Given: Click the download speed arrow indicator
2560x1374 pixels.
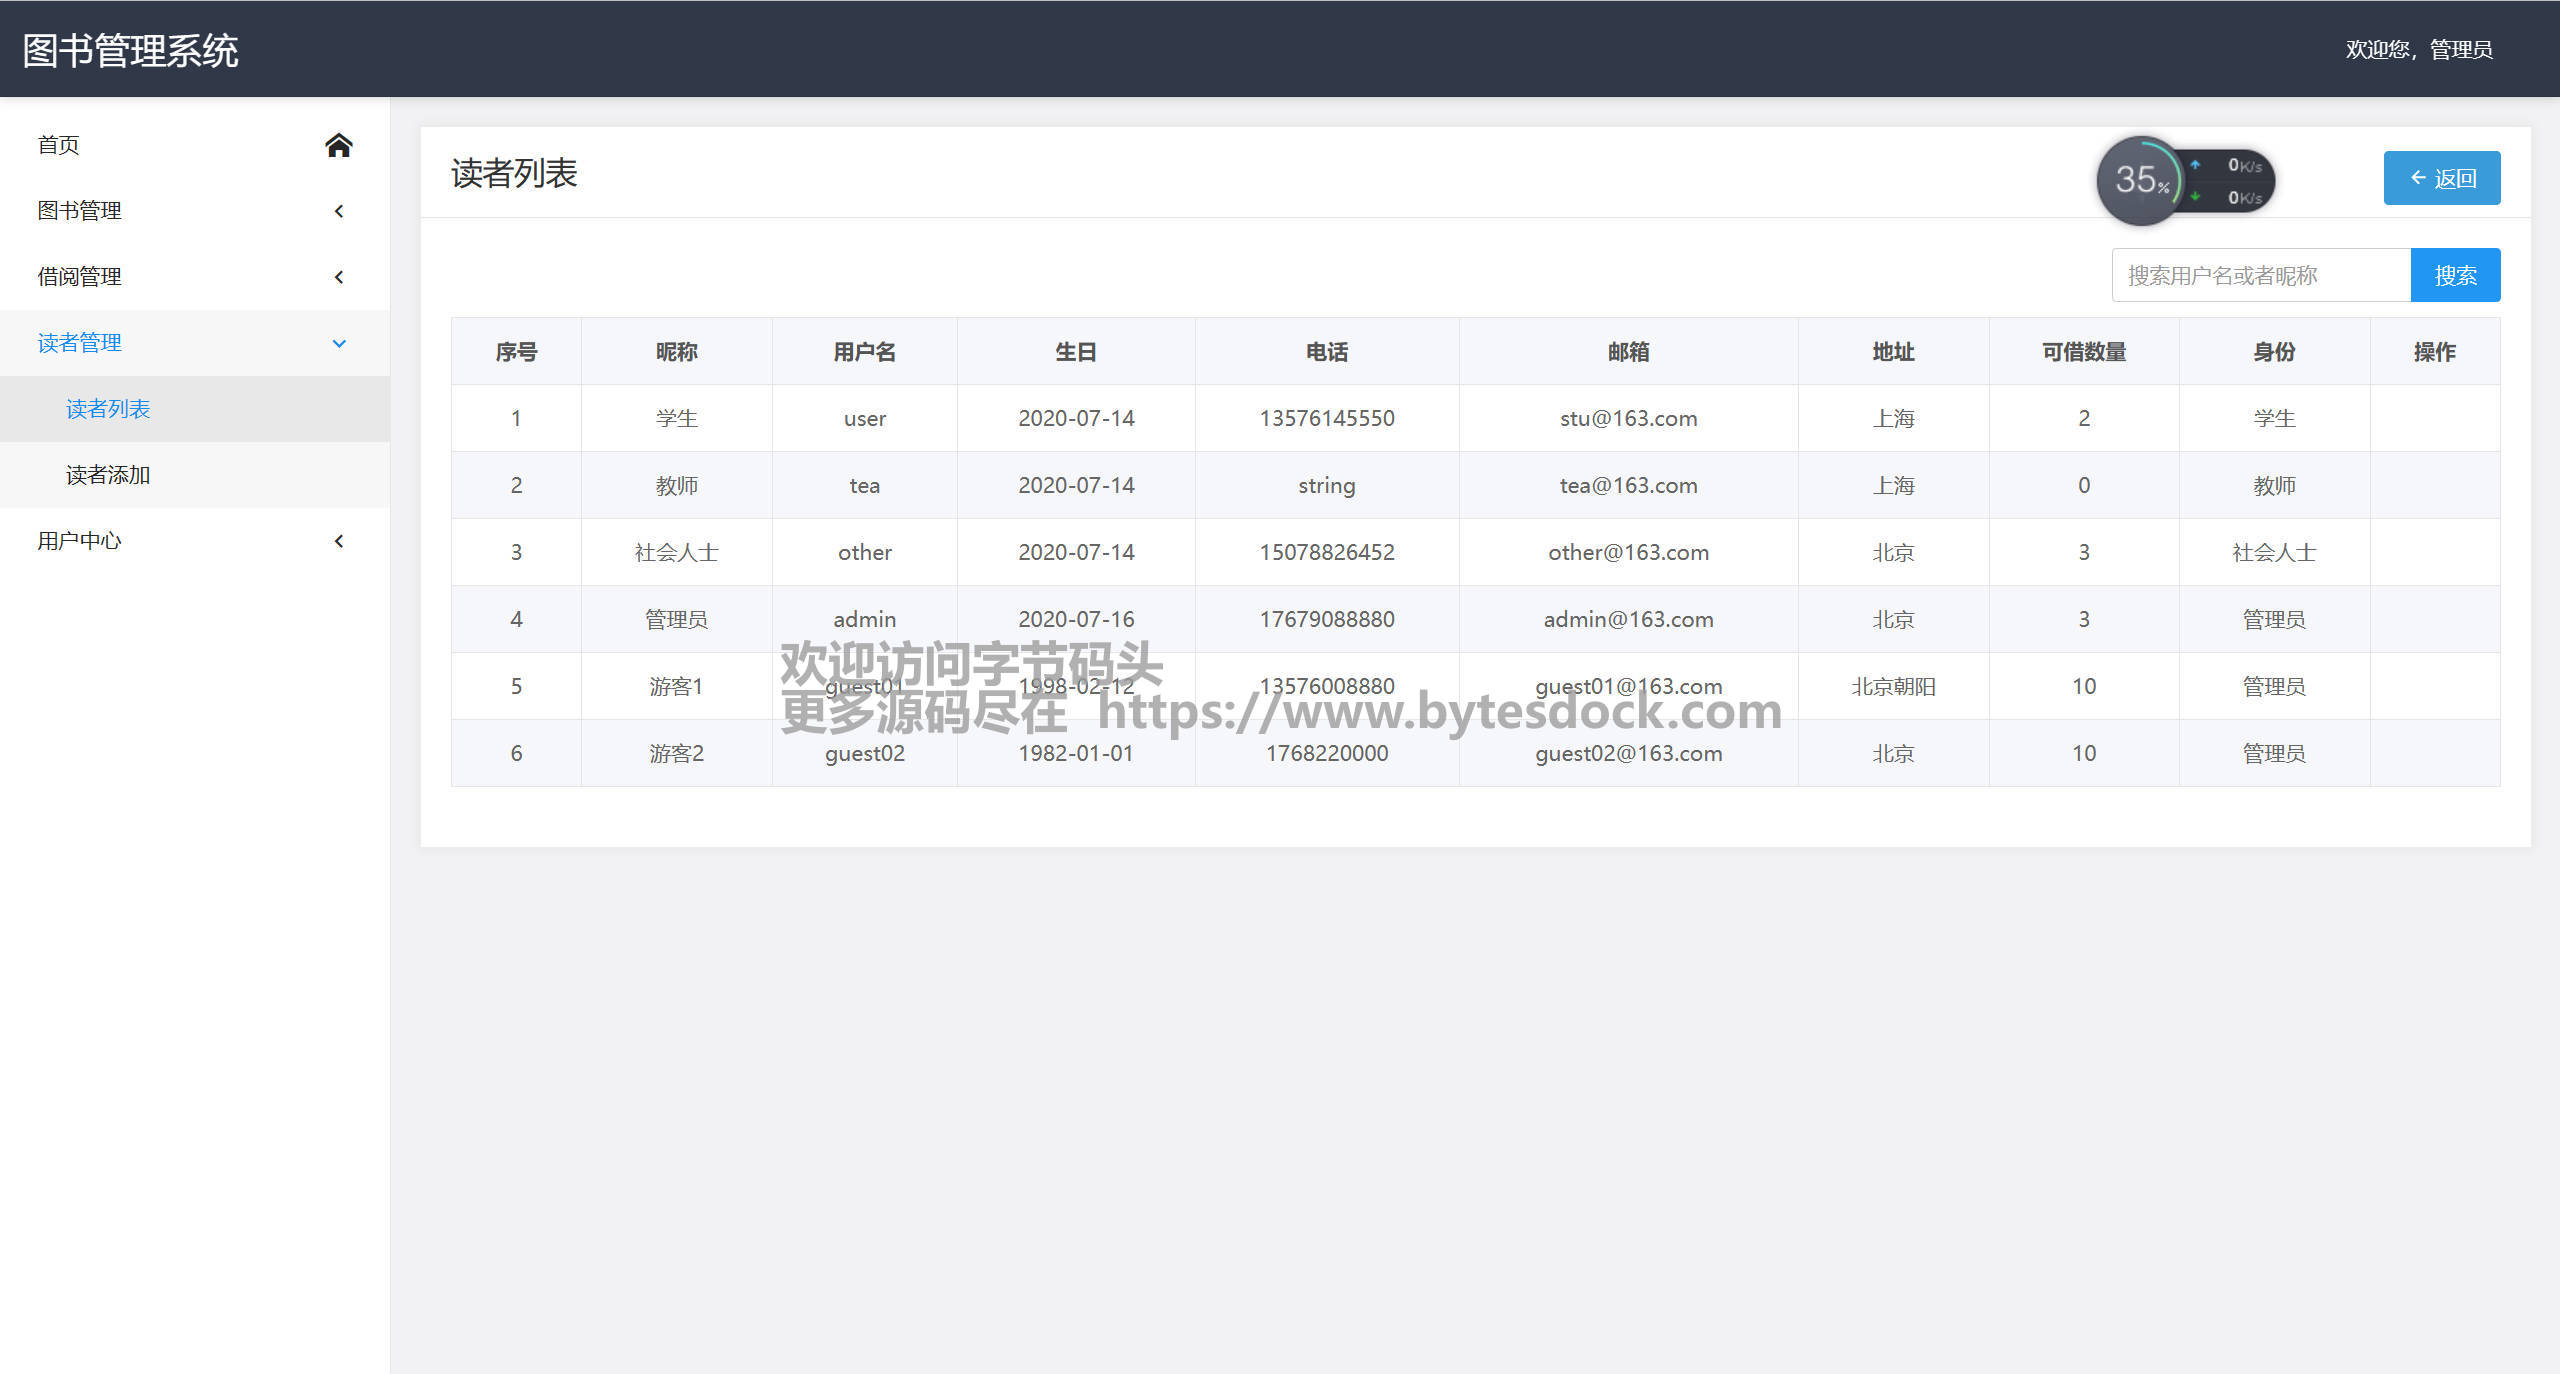Looking at the screenshot, I should click(2195, 197).
